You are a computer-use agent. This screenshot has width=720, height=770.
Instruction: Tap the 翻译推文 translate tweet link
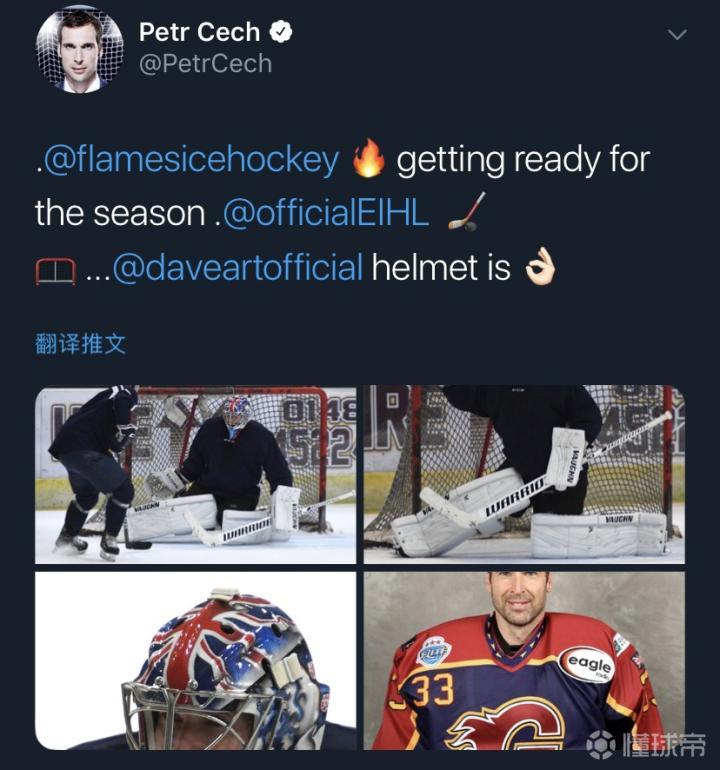click(x=80, y=344)
